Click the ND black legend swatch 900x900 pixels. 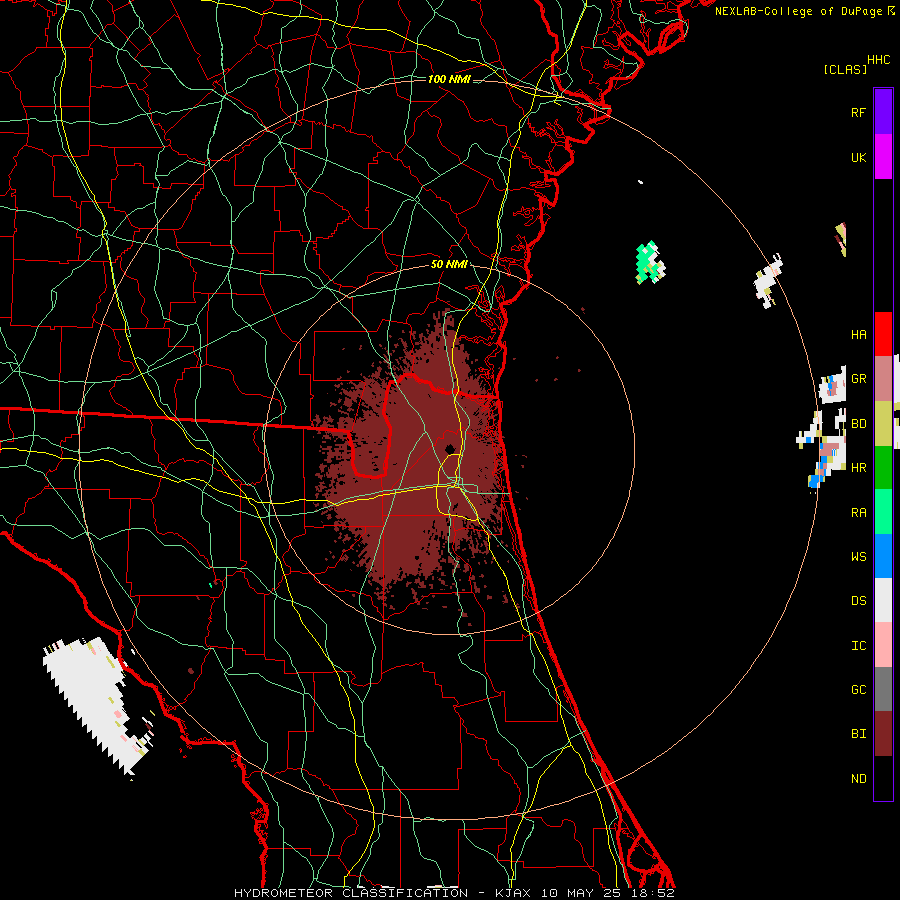click(x=883, y=778)
